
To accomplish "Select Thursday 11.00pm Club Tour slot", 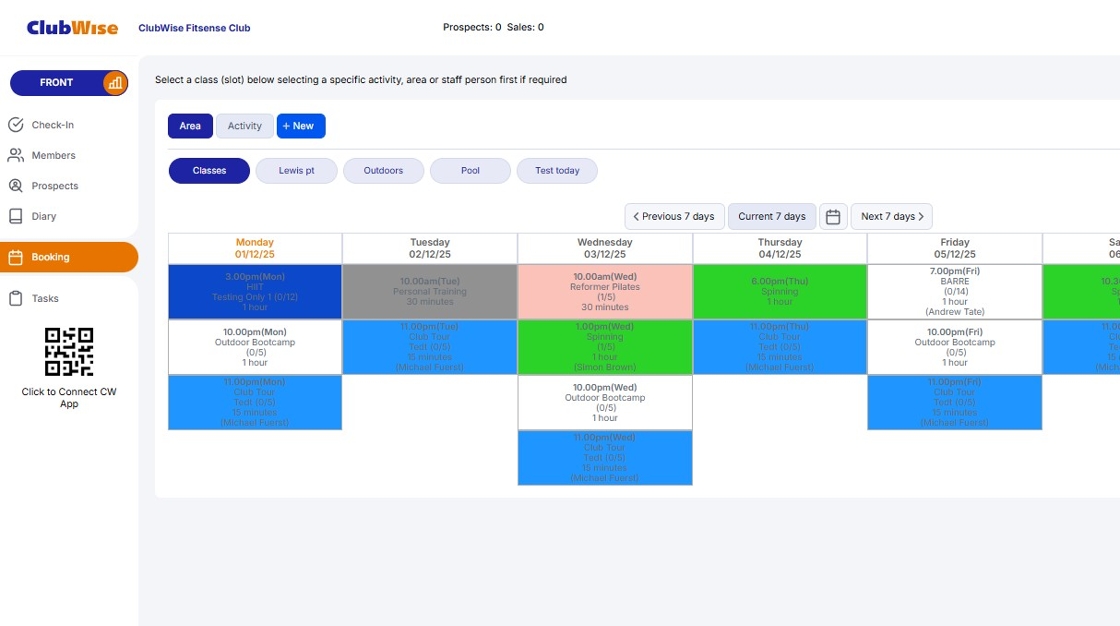I will [780, 347].
